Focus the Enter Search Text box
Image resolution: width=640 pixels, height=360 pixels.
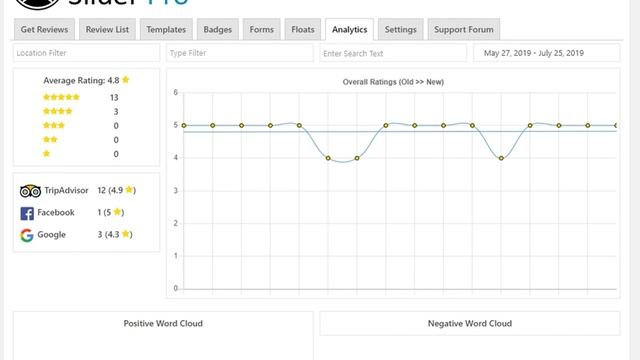tap(393, 53)
